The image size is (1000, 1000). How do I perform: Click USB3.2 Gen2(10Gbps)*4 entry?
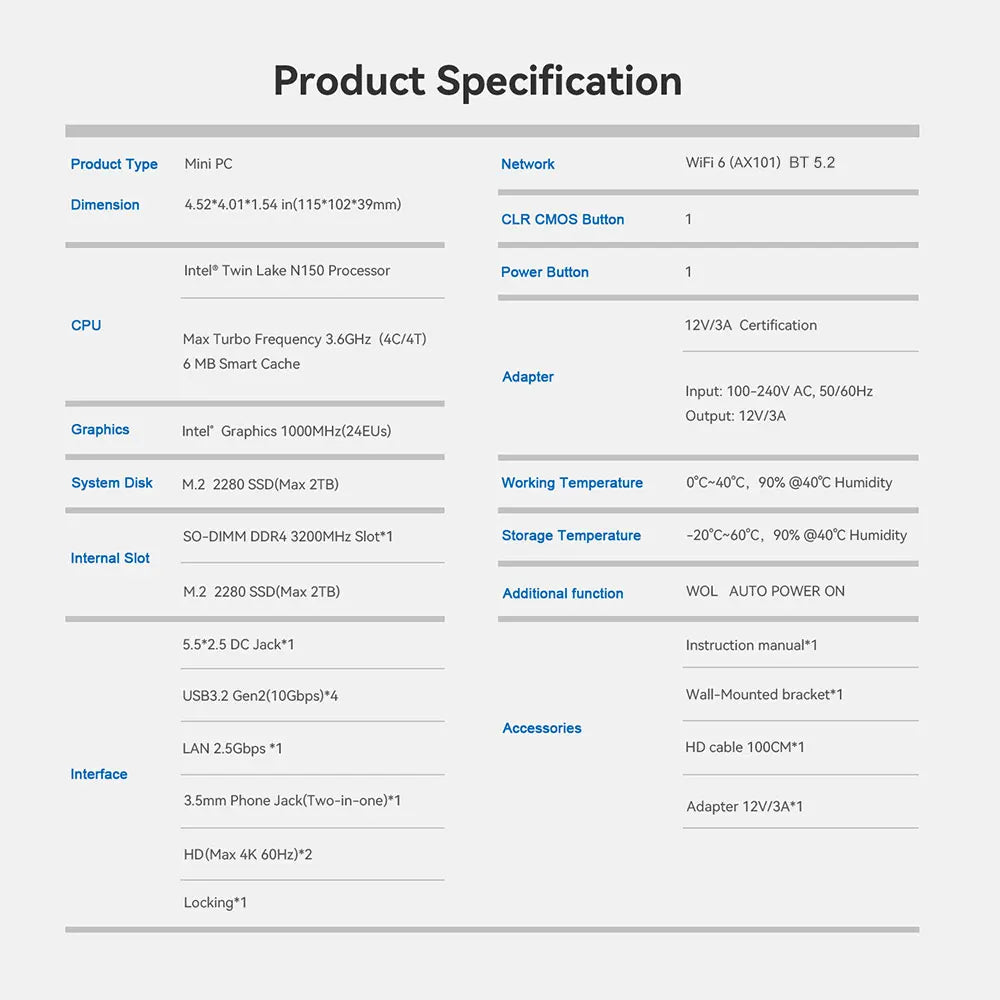tap(260, 696)
